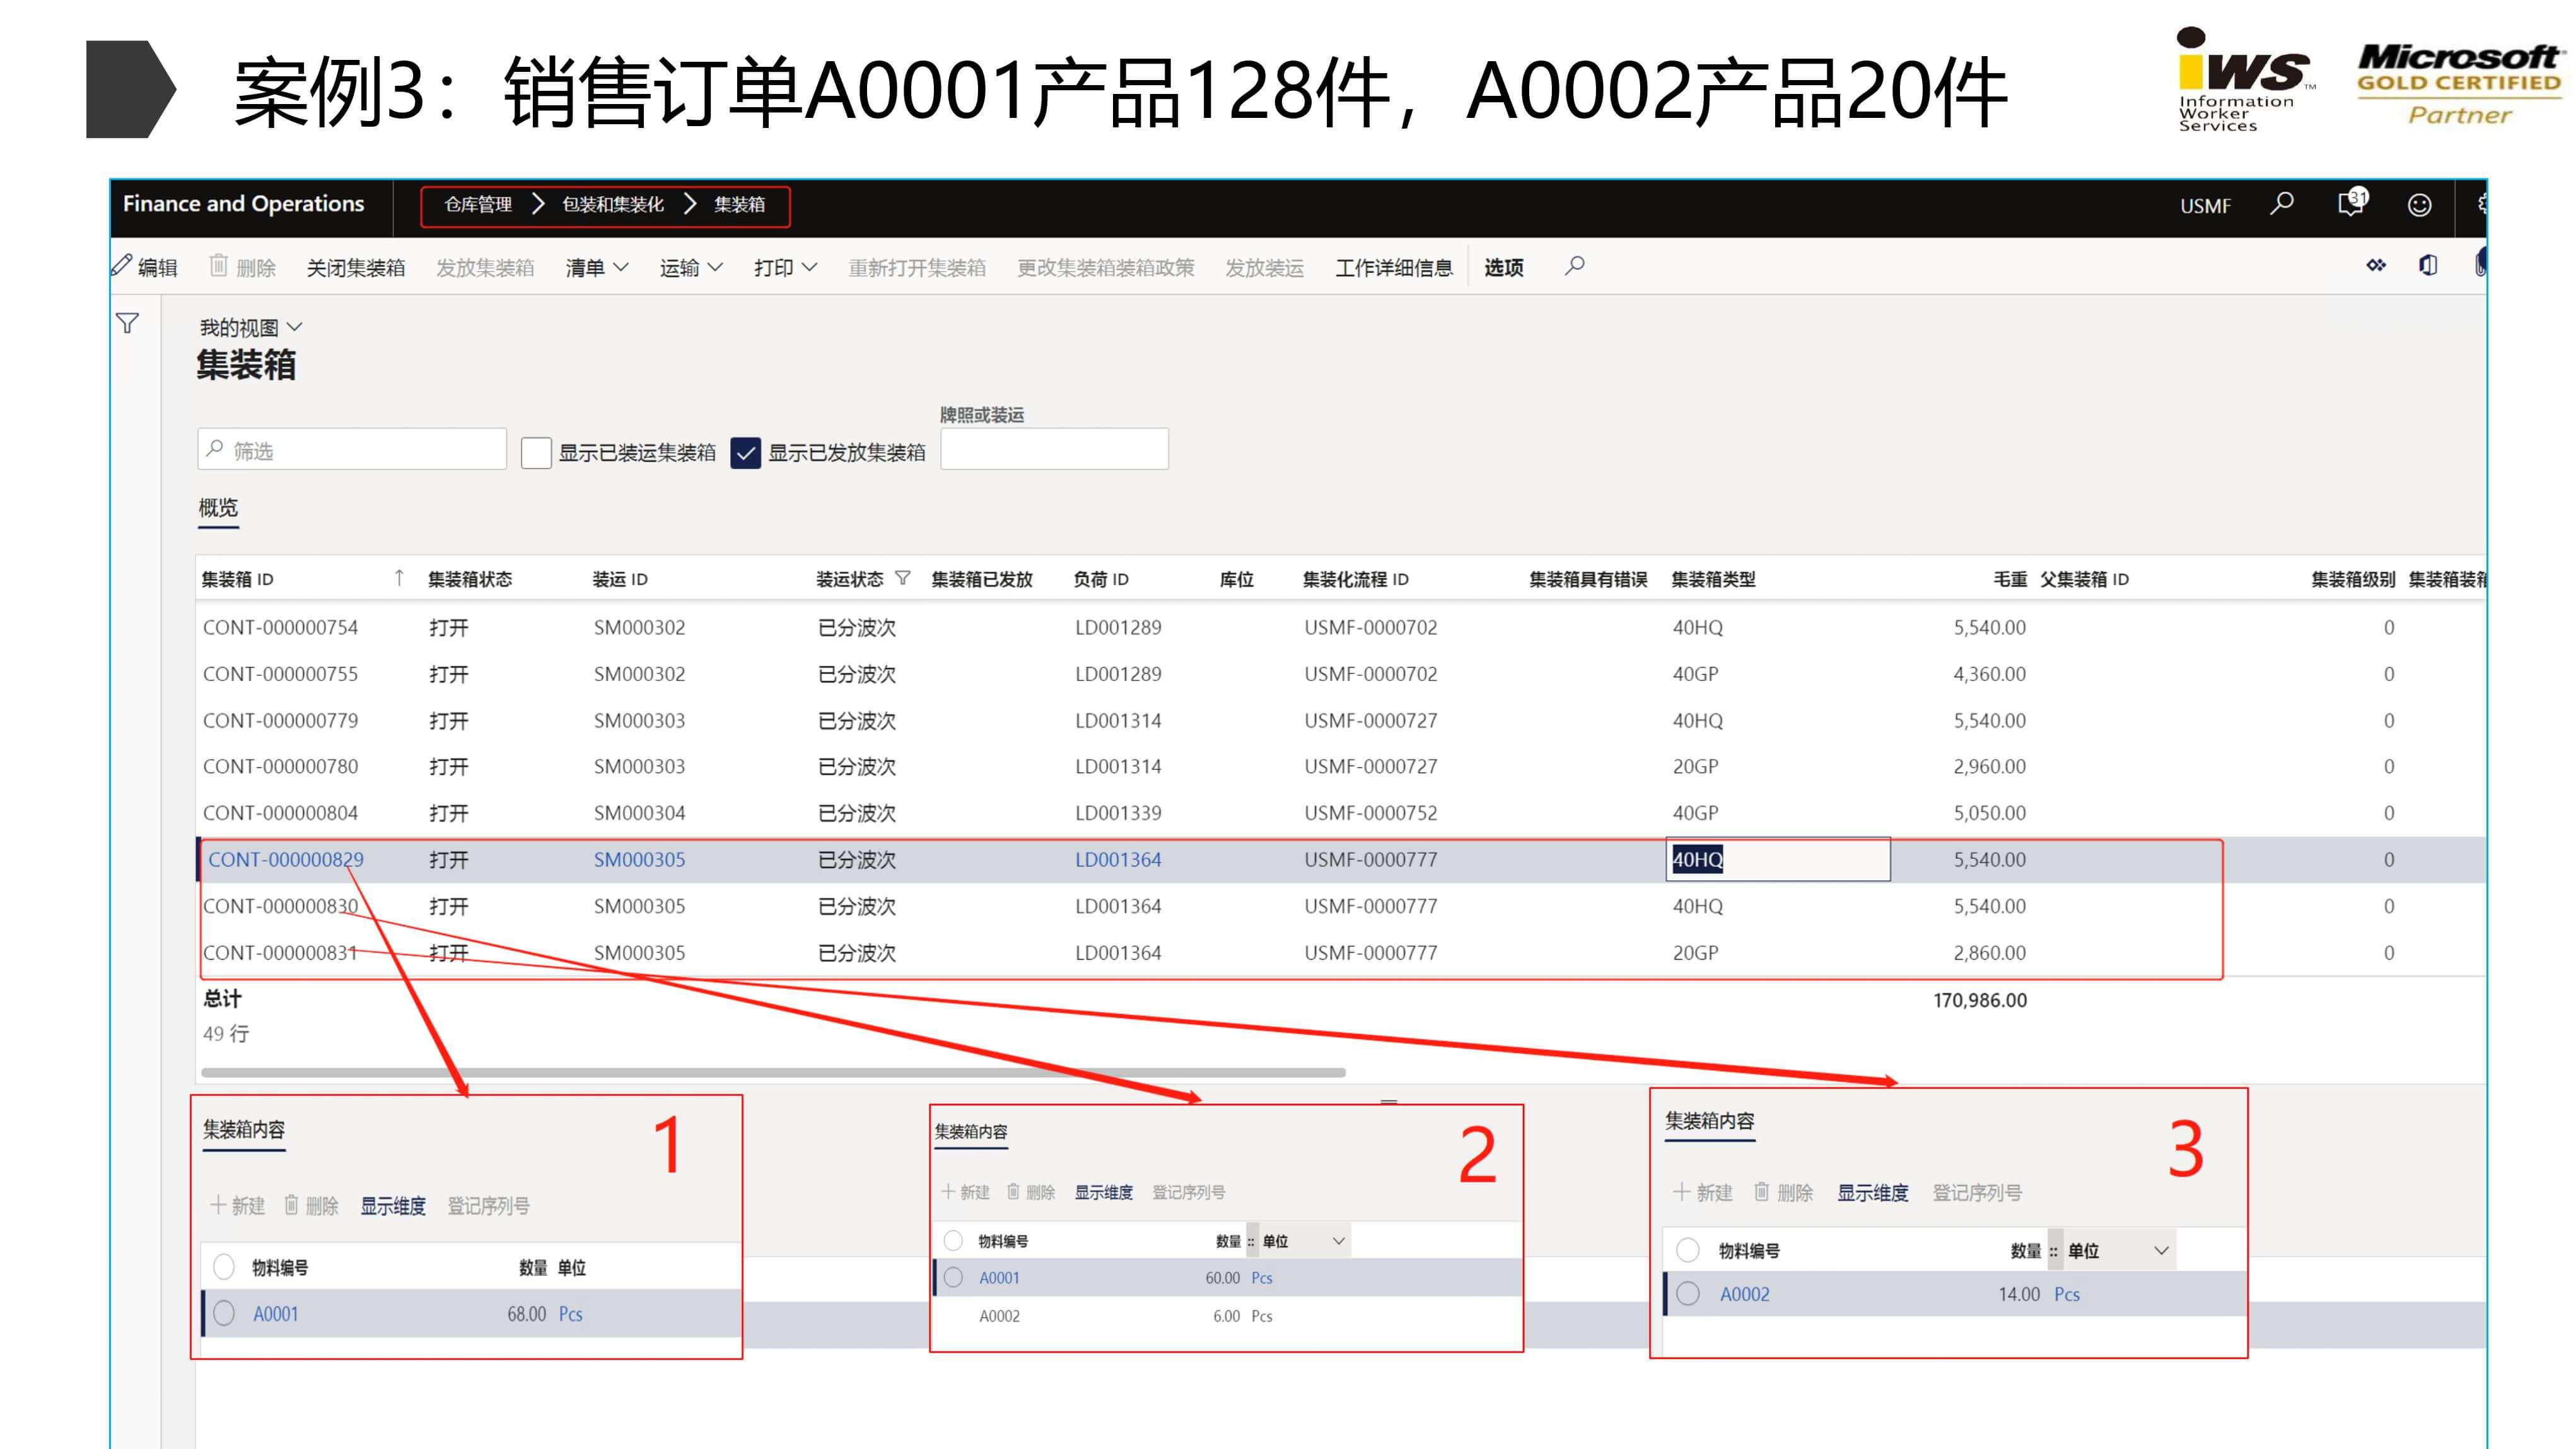This screenshot has height=1449, width=2576.
Task: Click 仓库管理 in the breadcrumb
Action: (478, 205)
